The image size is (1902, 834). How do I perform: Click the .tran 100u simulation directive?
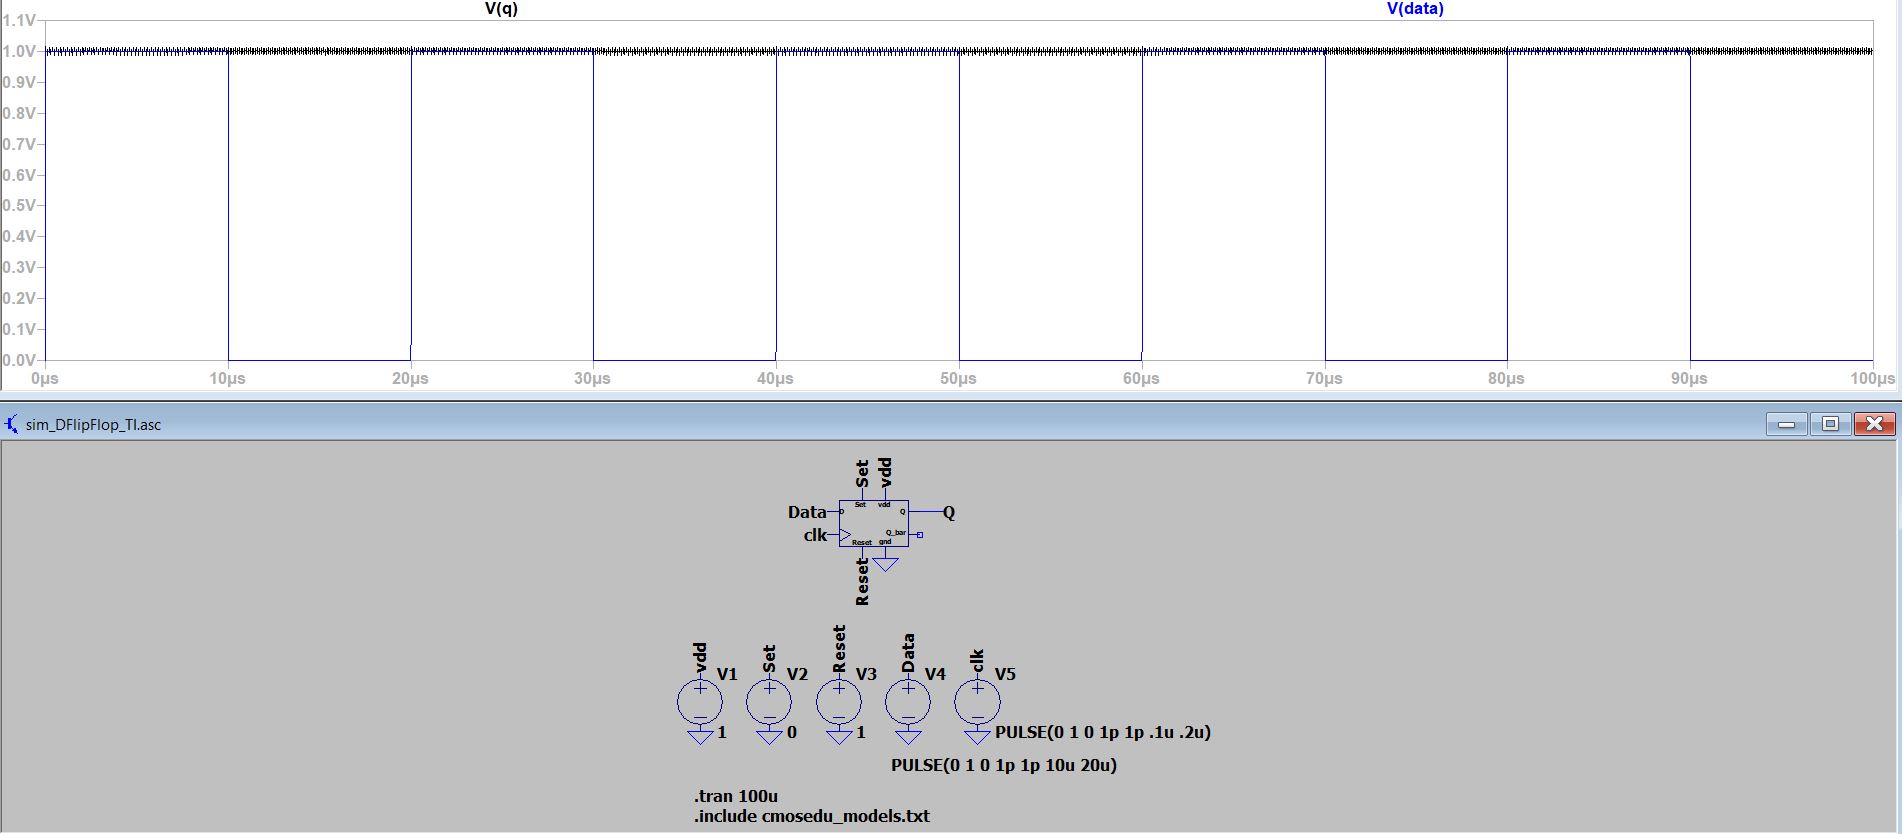click(x=736, y=796)
